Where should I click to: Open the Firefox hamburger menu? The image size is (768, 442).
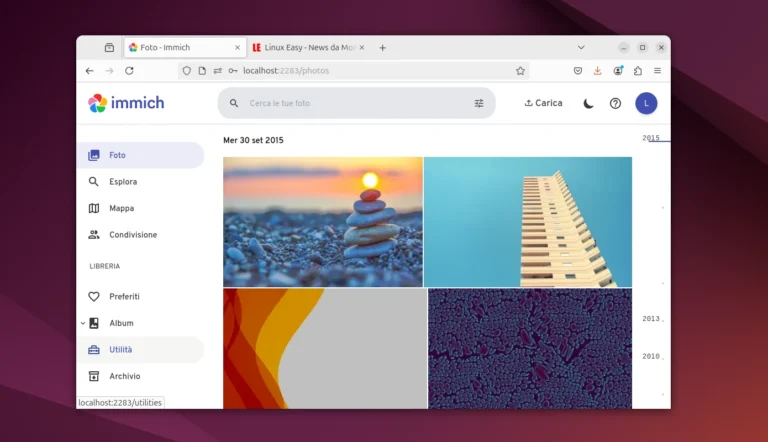coord(657,71)
